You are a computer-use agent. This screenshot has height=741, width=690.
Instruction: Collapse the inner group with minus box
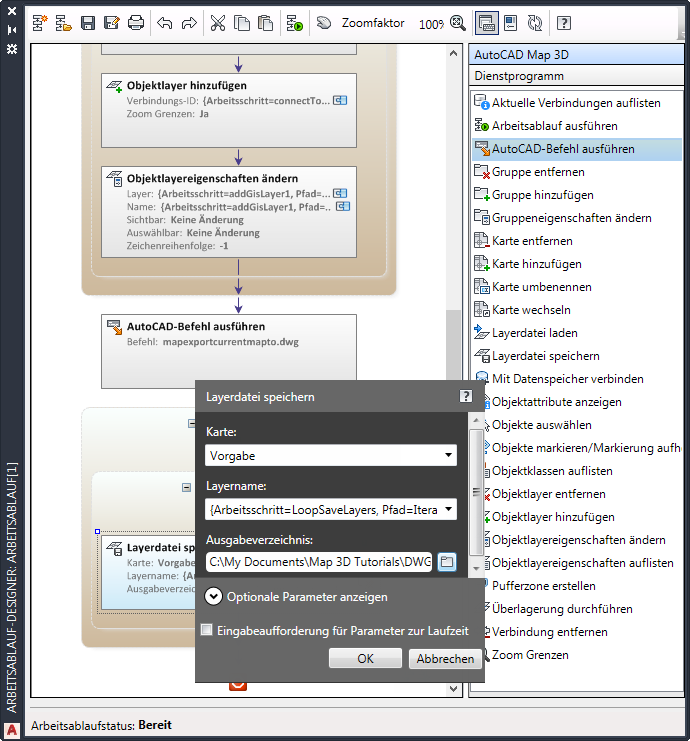point(187,487)
